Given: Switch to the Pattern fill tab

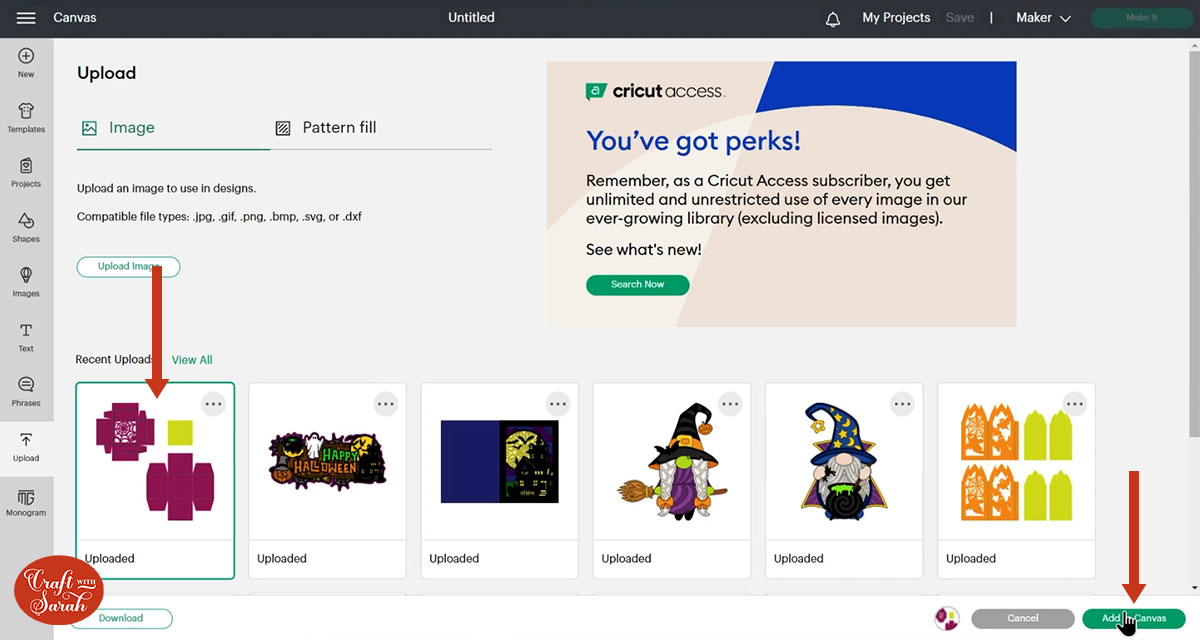Looking at the screenshot, I should 326,128.
